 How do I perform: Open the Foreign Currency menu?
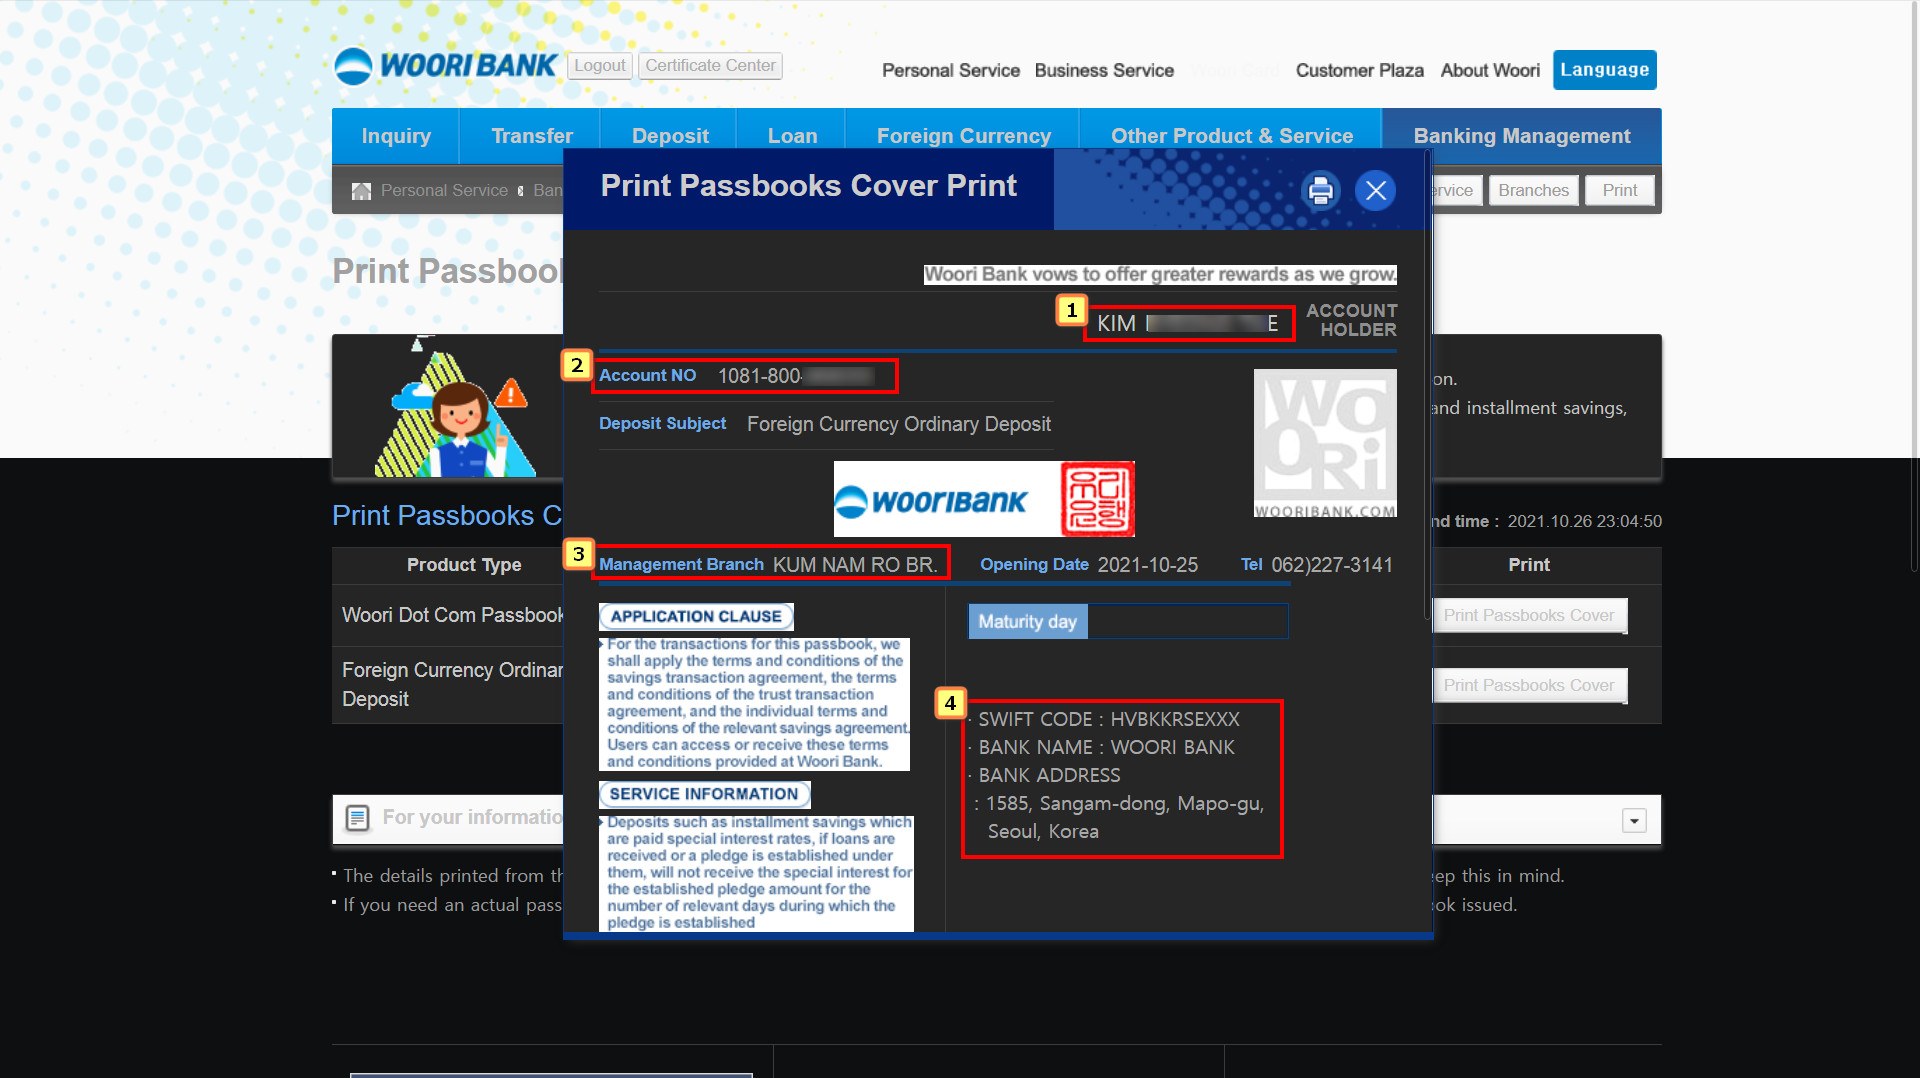[x=964, y=136]
